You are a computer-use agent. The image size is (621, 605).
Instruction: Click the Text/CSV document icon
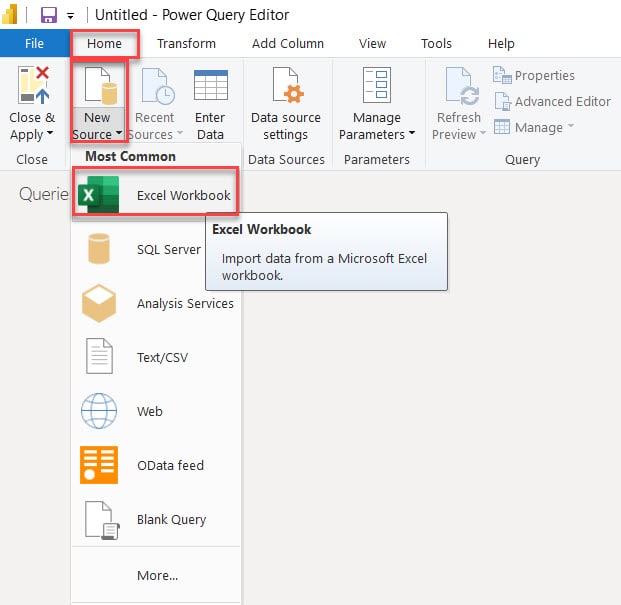click(99, 356)
